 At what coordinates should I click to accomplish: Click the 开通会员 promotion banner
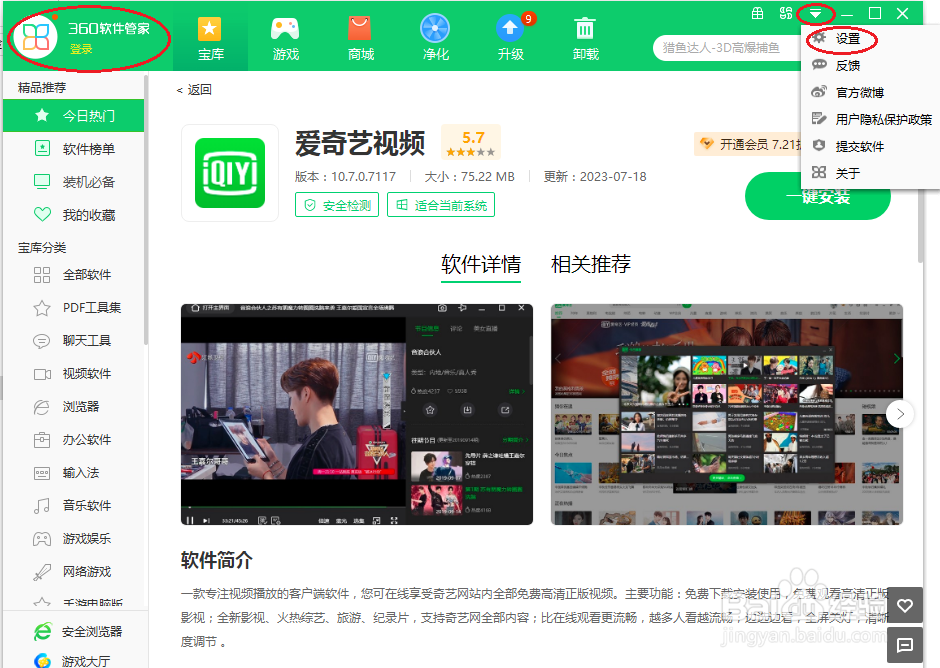click(x=748, y=144)
